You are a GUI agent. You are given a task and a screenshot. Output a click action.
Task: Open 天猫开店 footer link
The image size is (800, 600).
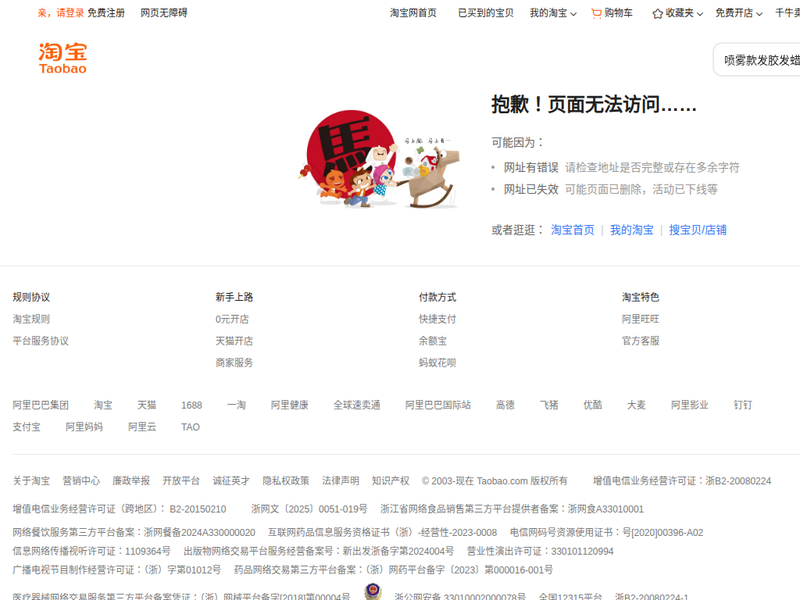tap(234, 341)
